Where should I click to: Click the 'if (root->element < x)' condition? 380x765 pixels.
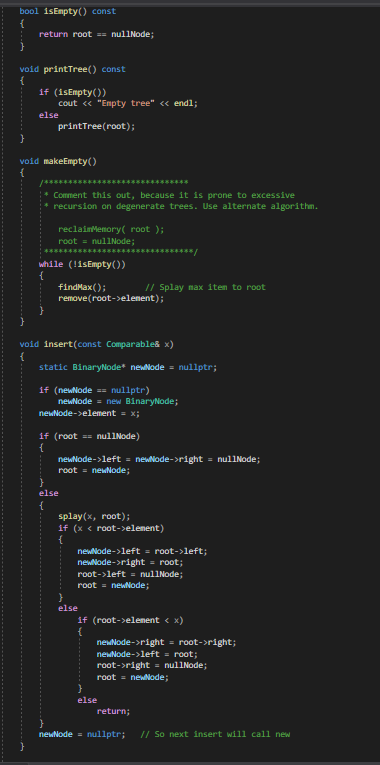pyautogui.click(x=130, y=620)
